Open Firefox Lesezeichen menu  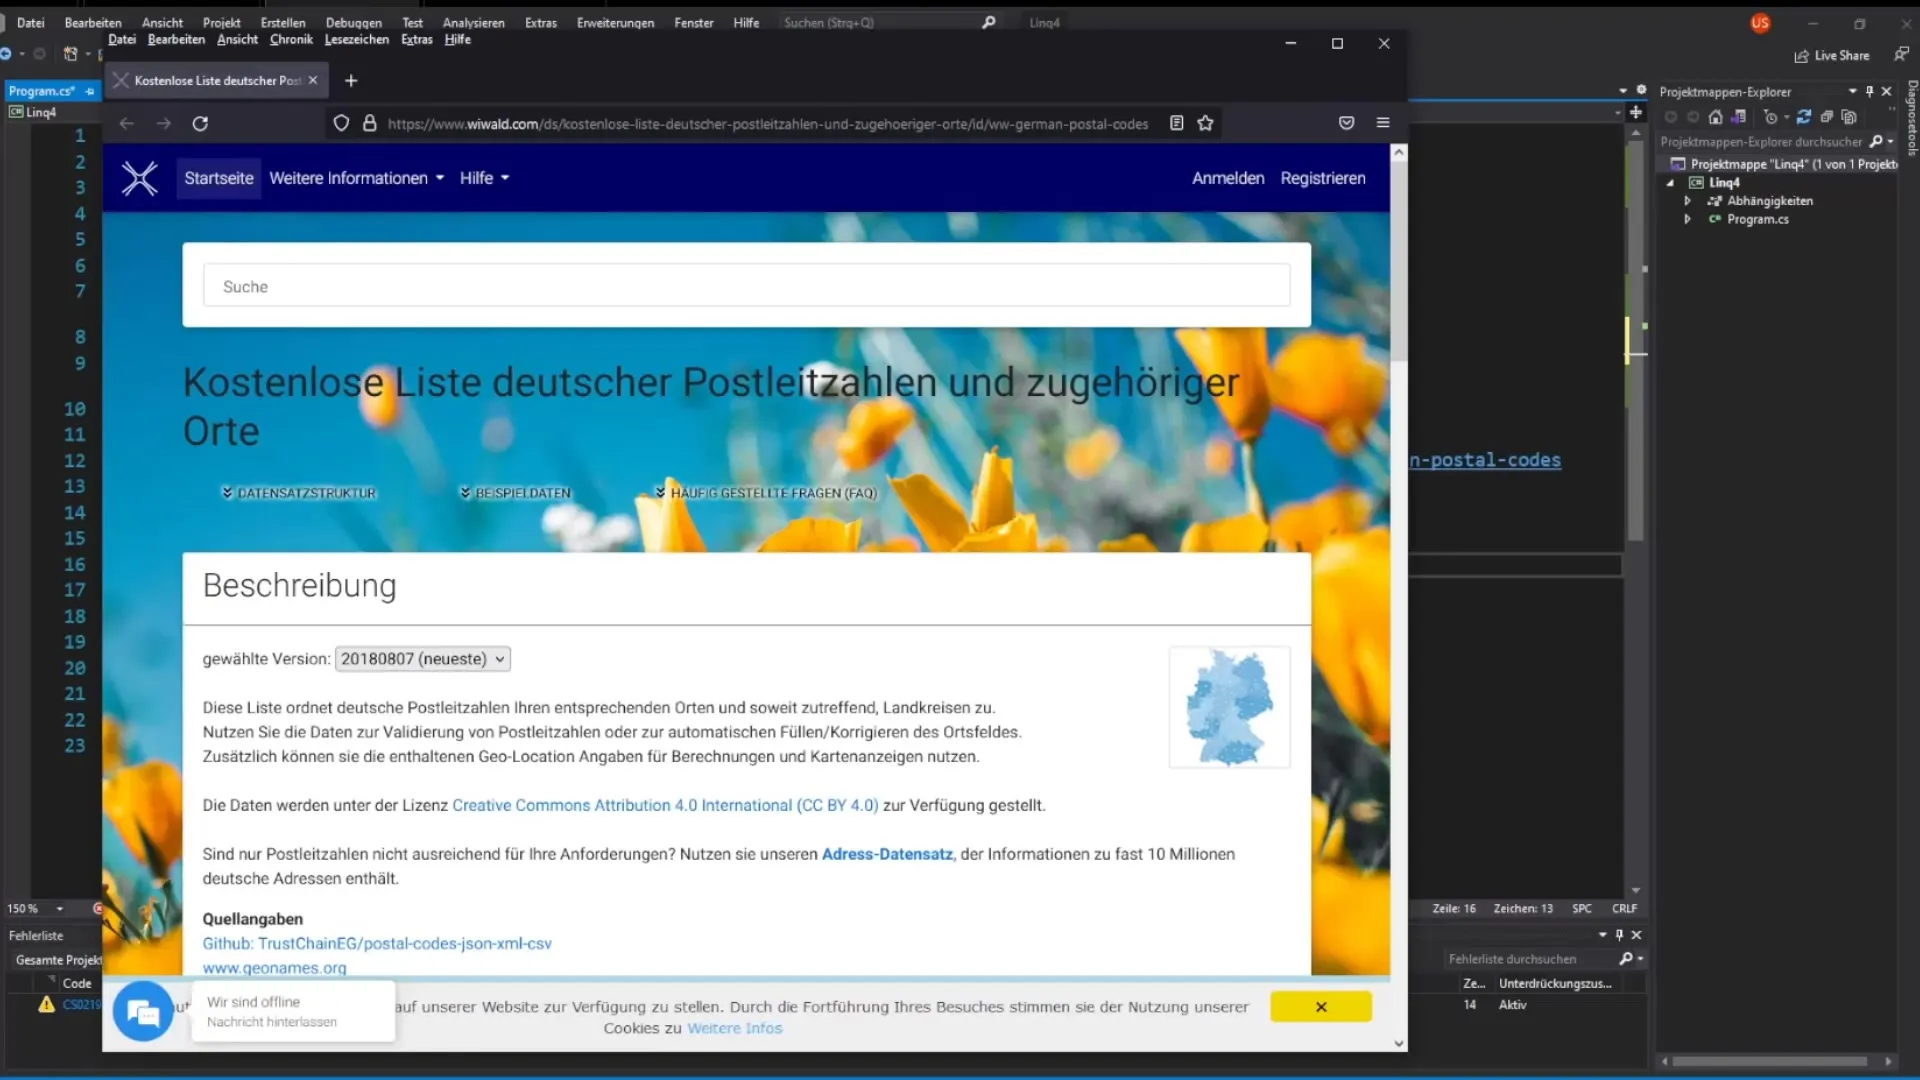point(356,39)
